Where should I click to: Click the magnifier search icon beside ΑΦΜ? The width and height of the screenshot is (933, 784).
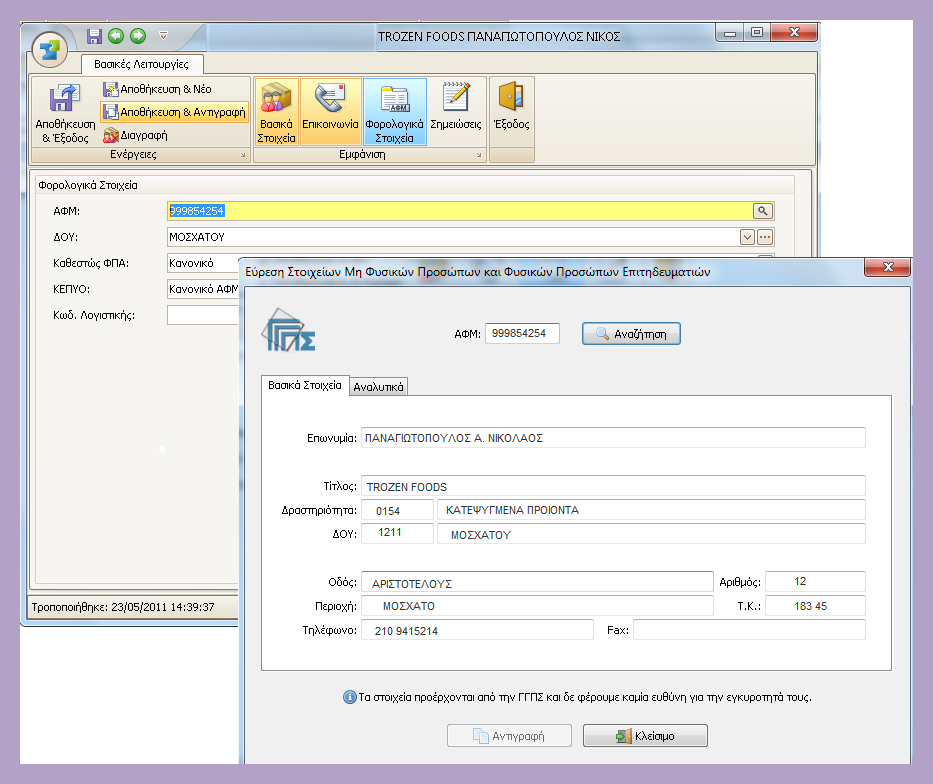click(x=762, y=211)
